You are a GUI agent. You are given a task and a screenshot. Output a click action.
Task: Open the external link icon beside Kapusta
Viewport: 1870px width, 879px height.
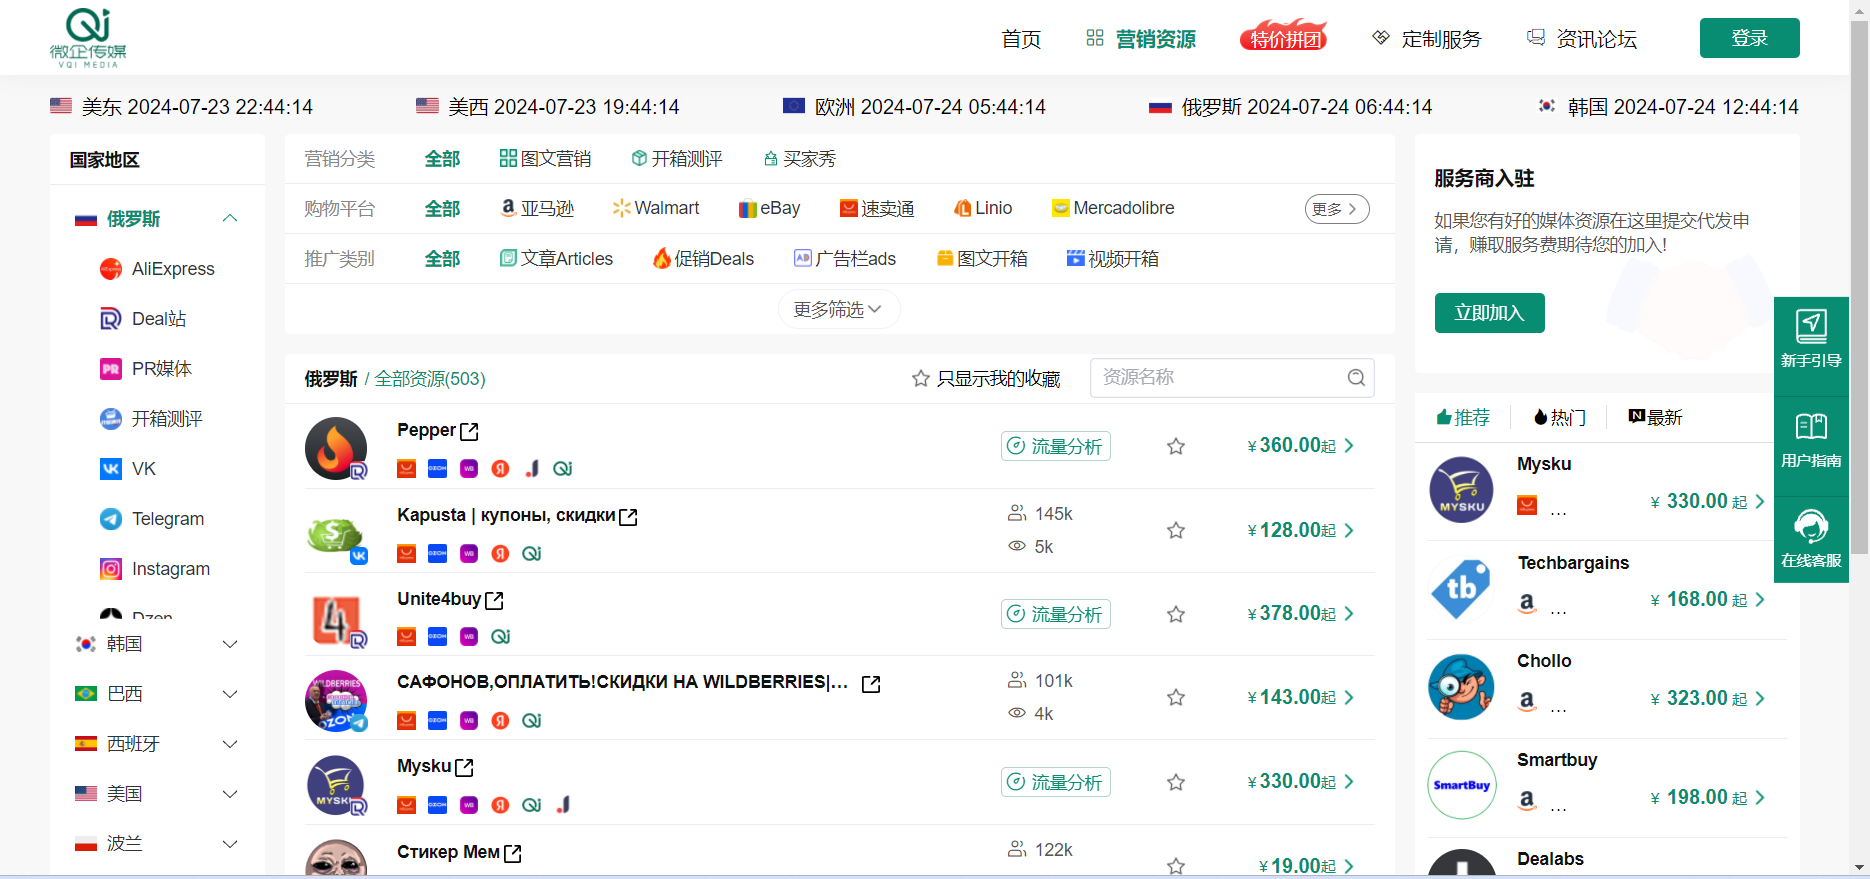click(628, 516)
